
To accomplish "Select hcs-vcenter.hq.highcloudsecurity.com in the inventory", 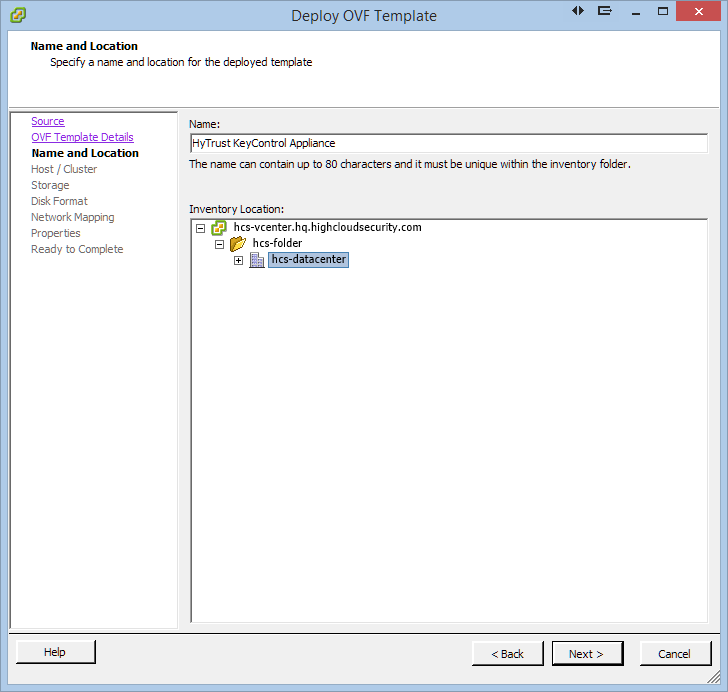I will 327,227.
